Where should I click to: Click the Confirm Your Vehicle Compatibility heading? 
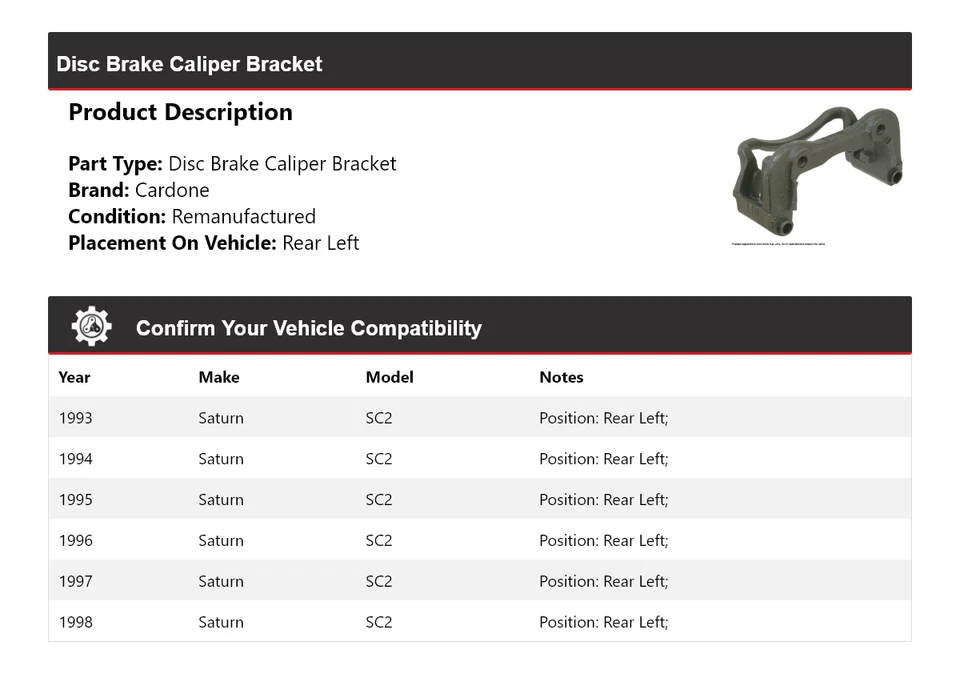pos(308,328)
